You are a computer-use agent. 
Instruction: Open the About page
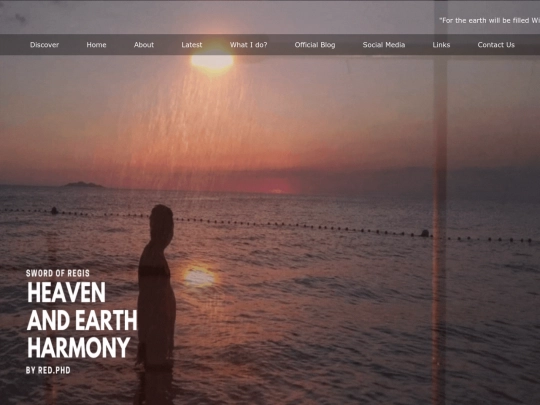tap(144, 45)
